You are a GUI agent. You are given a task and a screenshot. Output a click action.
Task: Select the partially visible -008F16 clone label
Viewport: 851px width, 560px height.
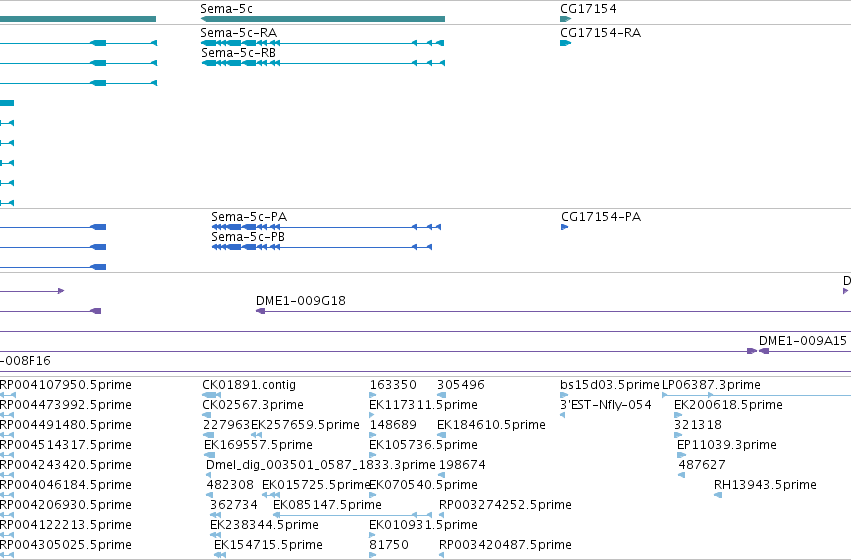tap(26, 361)
